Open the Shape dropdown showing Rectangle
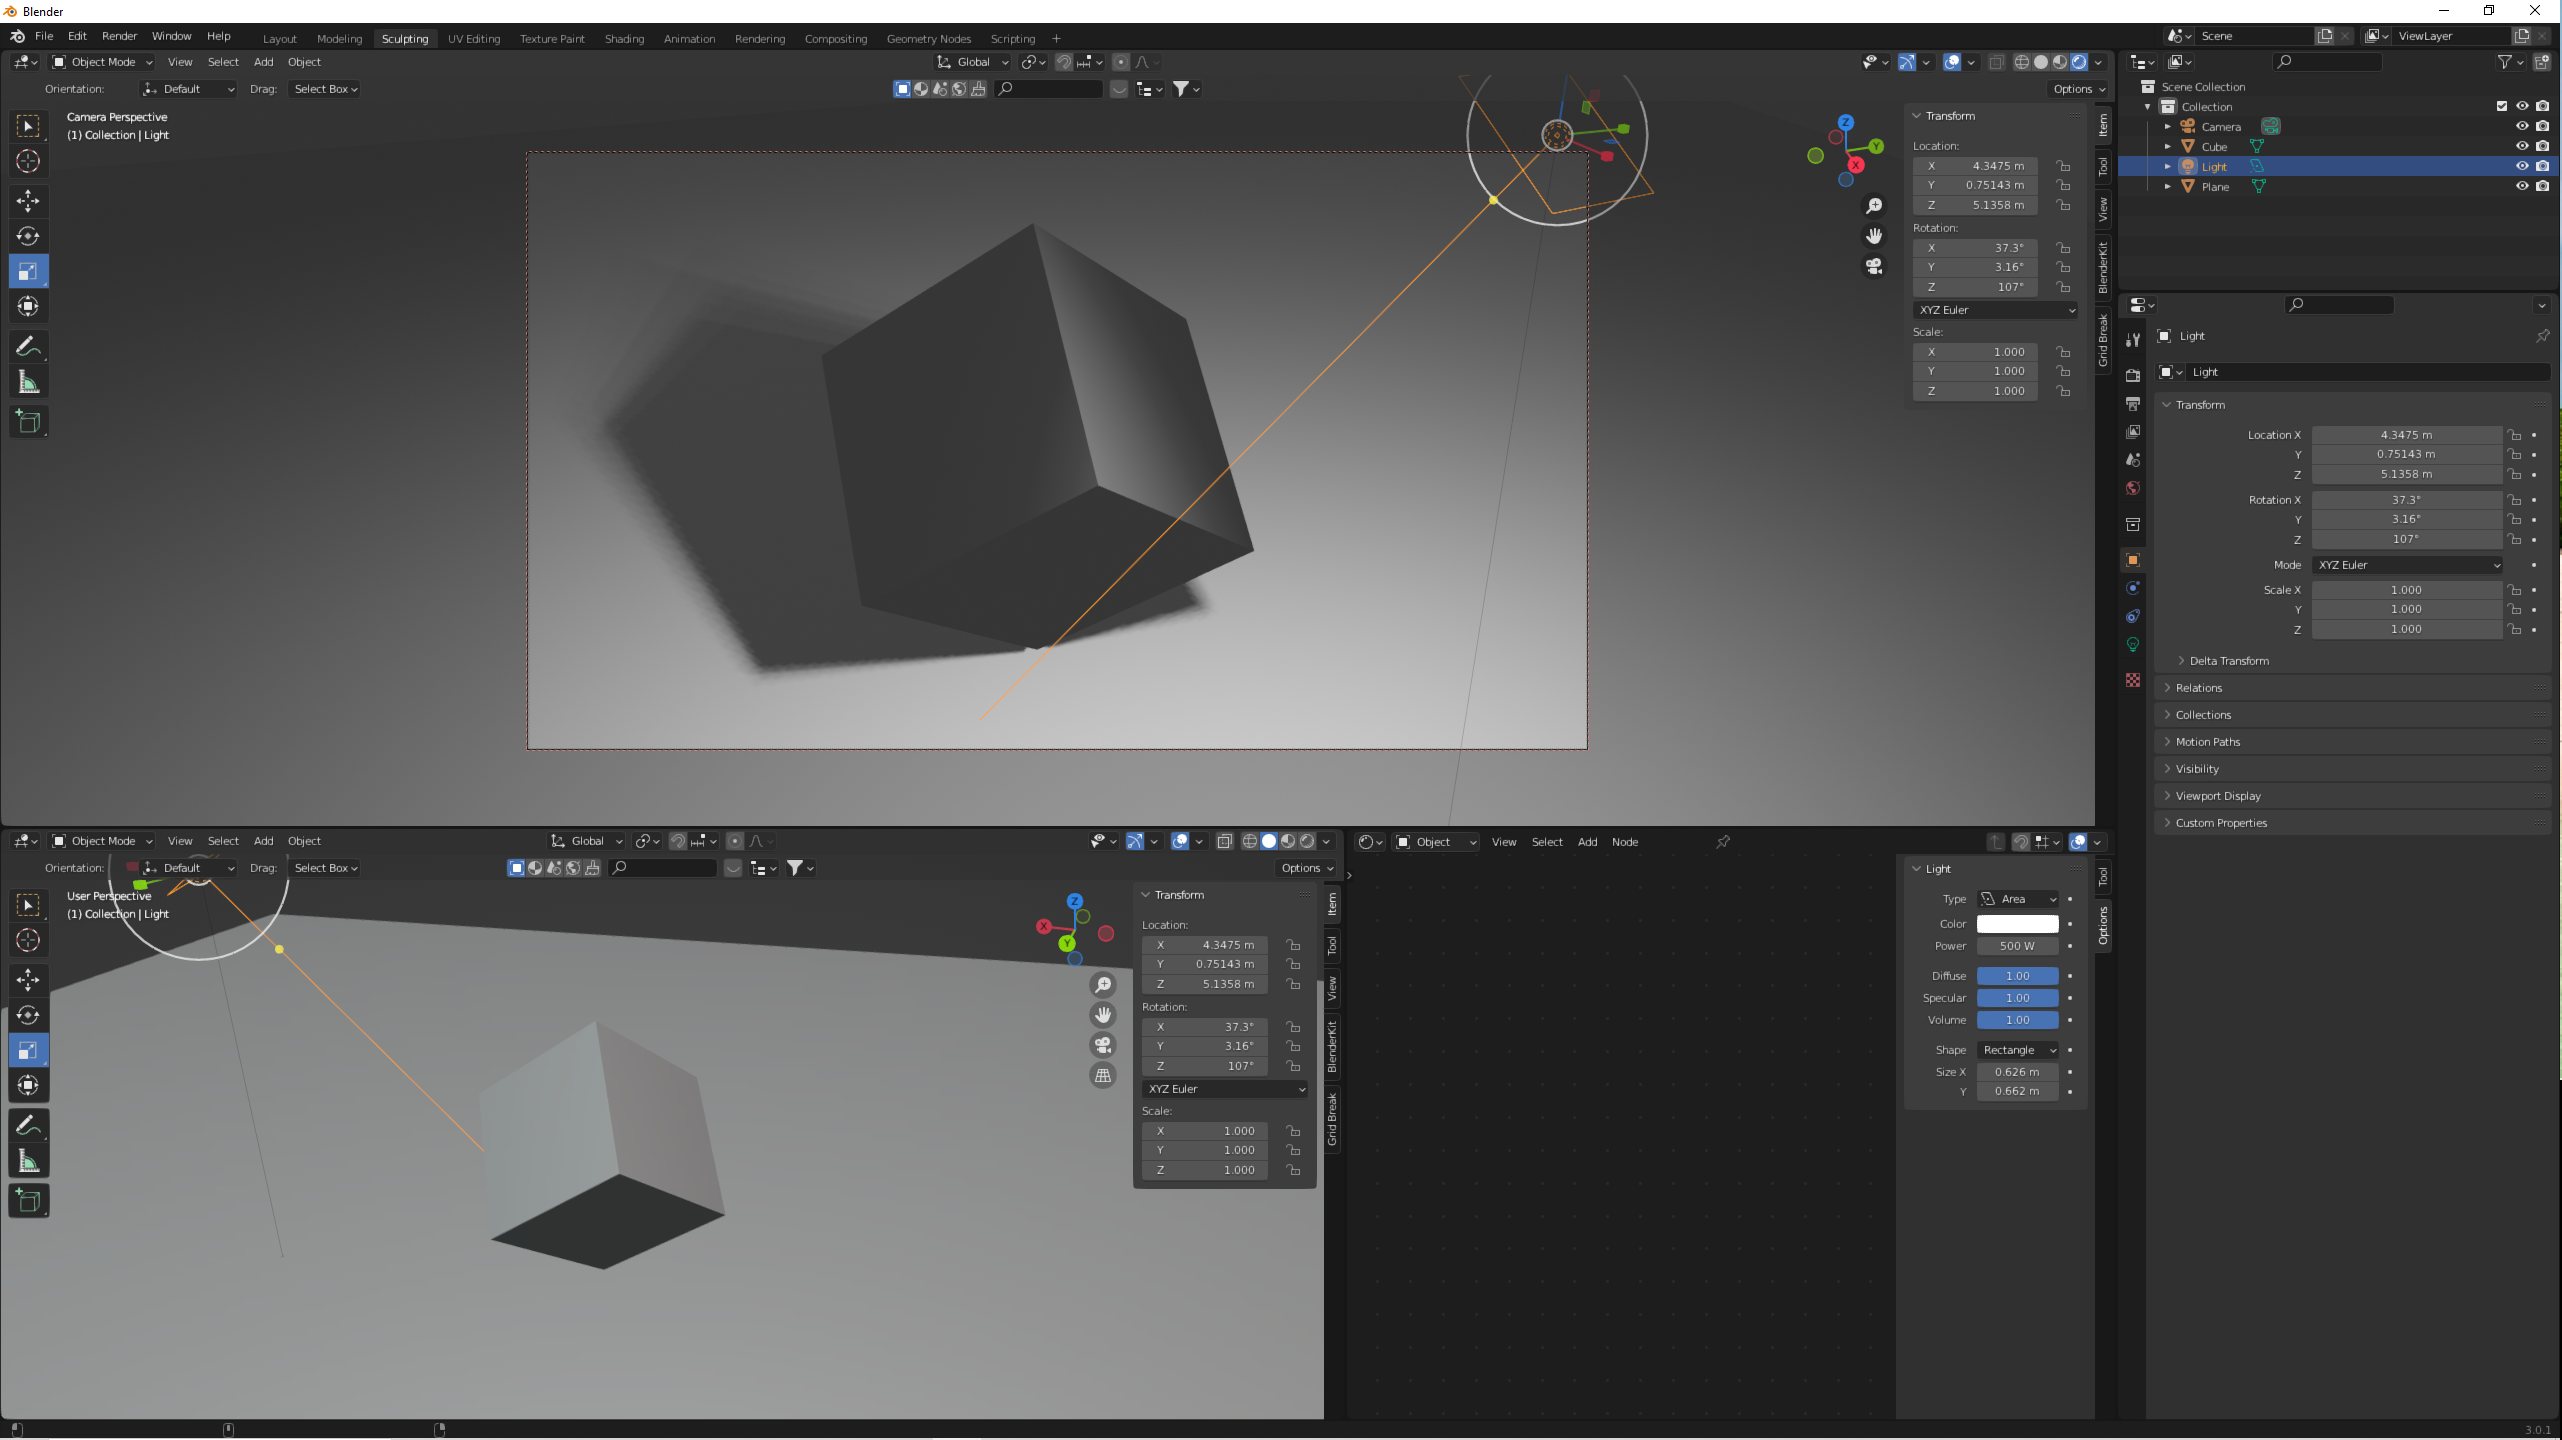Screen dimensions: 2562x1440 2018,1050
